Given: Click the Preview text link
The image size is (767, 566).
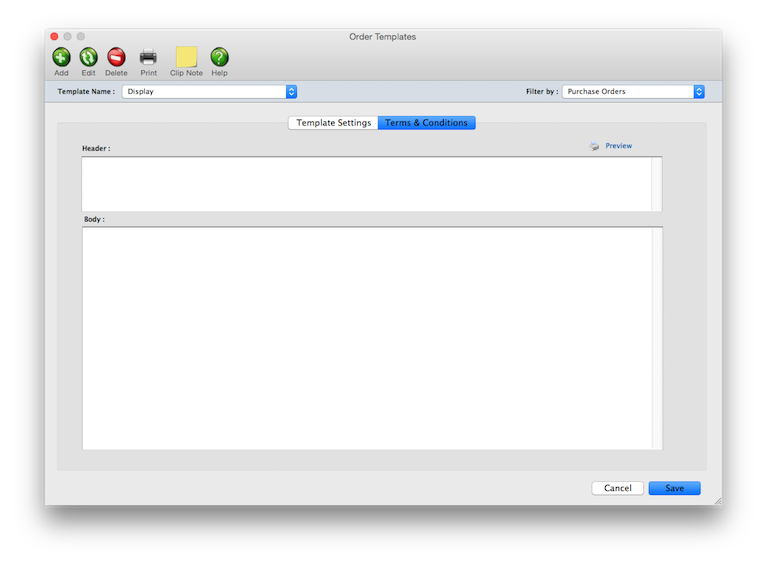Looking at the screenshot, I should (x=618, y=146).
